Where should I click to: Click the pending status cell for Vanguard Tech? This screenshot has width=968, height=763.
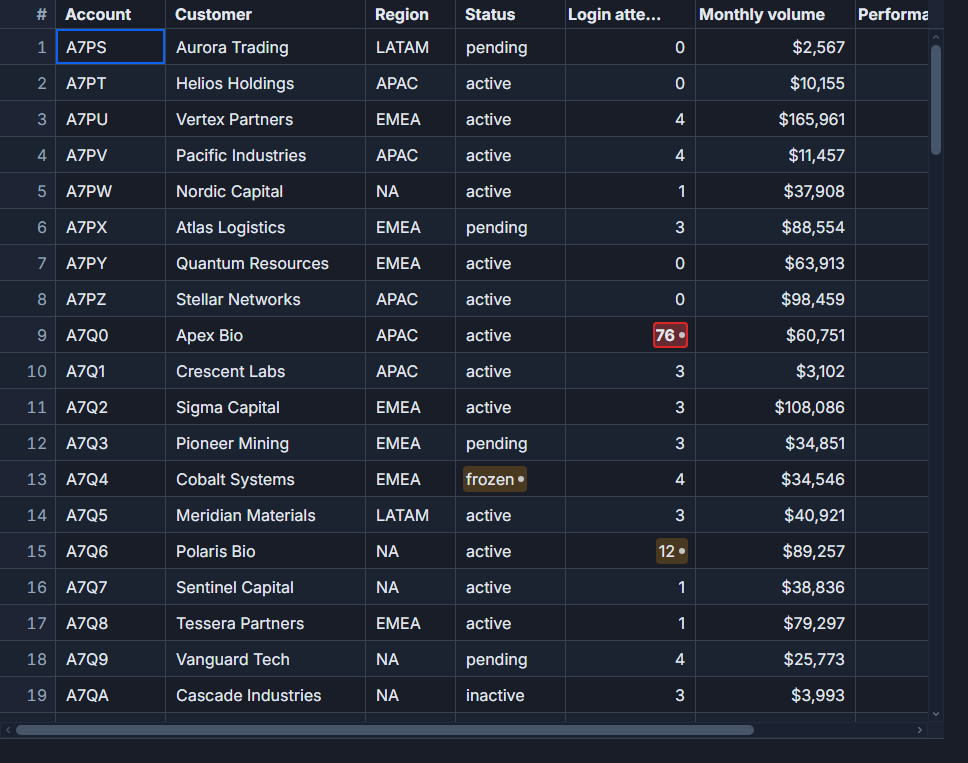coord(511,659)
